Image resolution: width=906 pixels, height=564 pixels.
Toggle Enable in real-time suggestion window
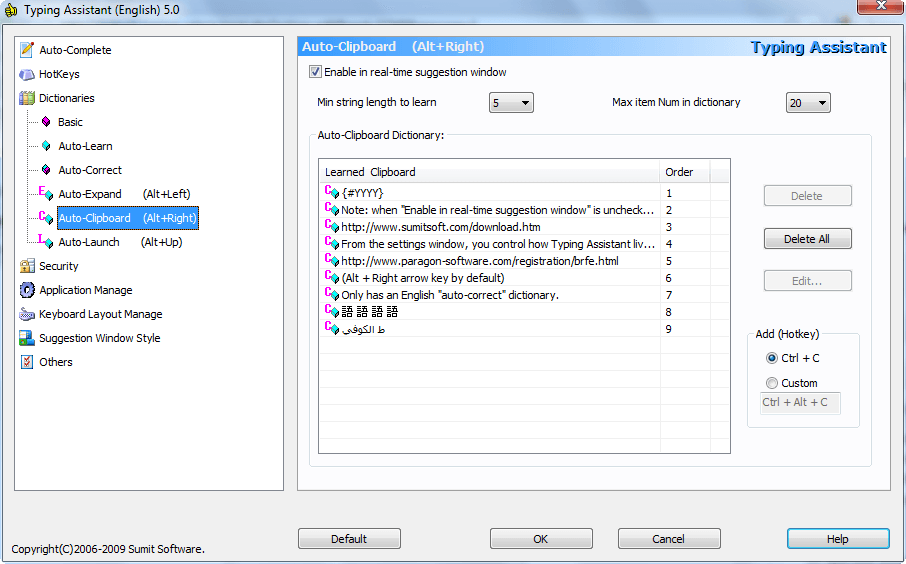point(316,72)
